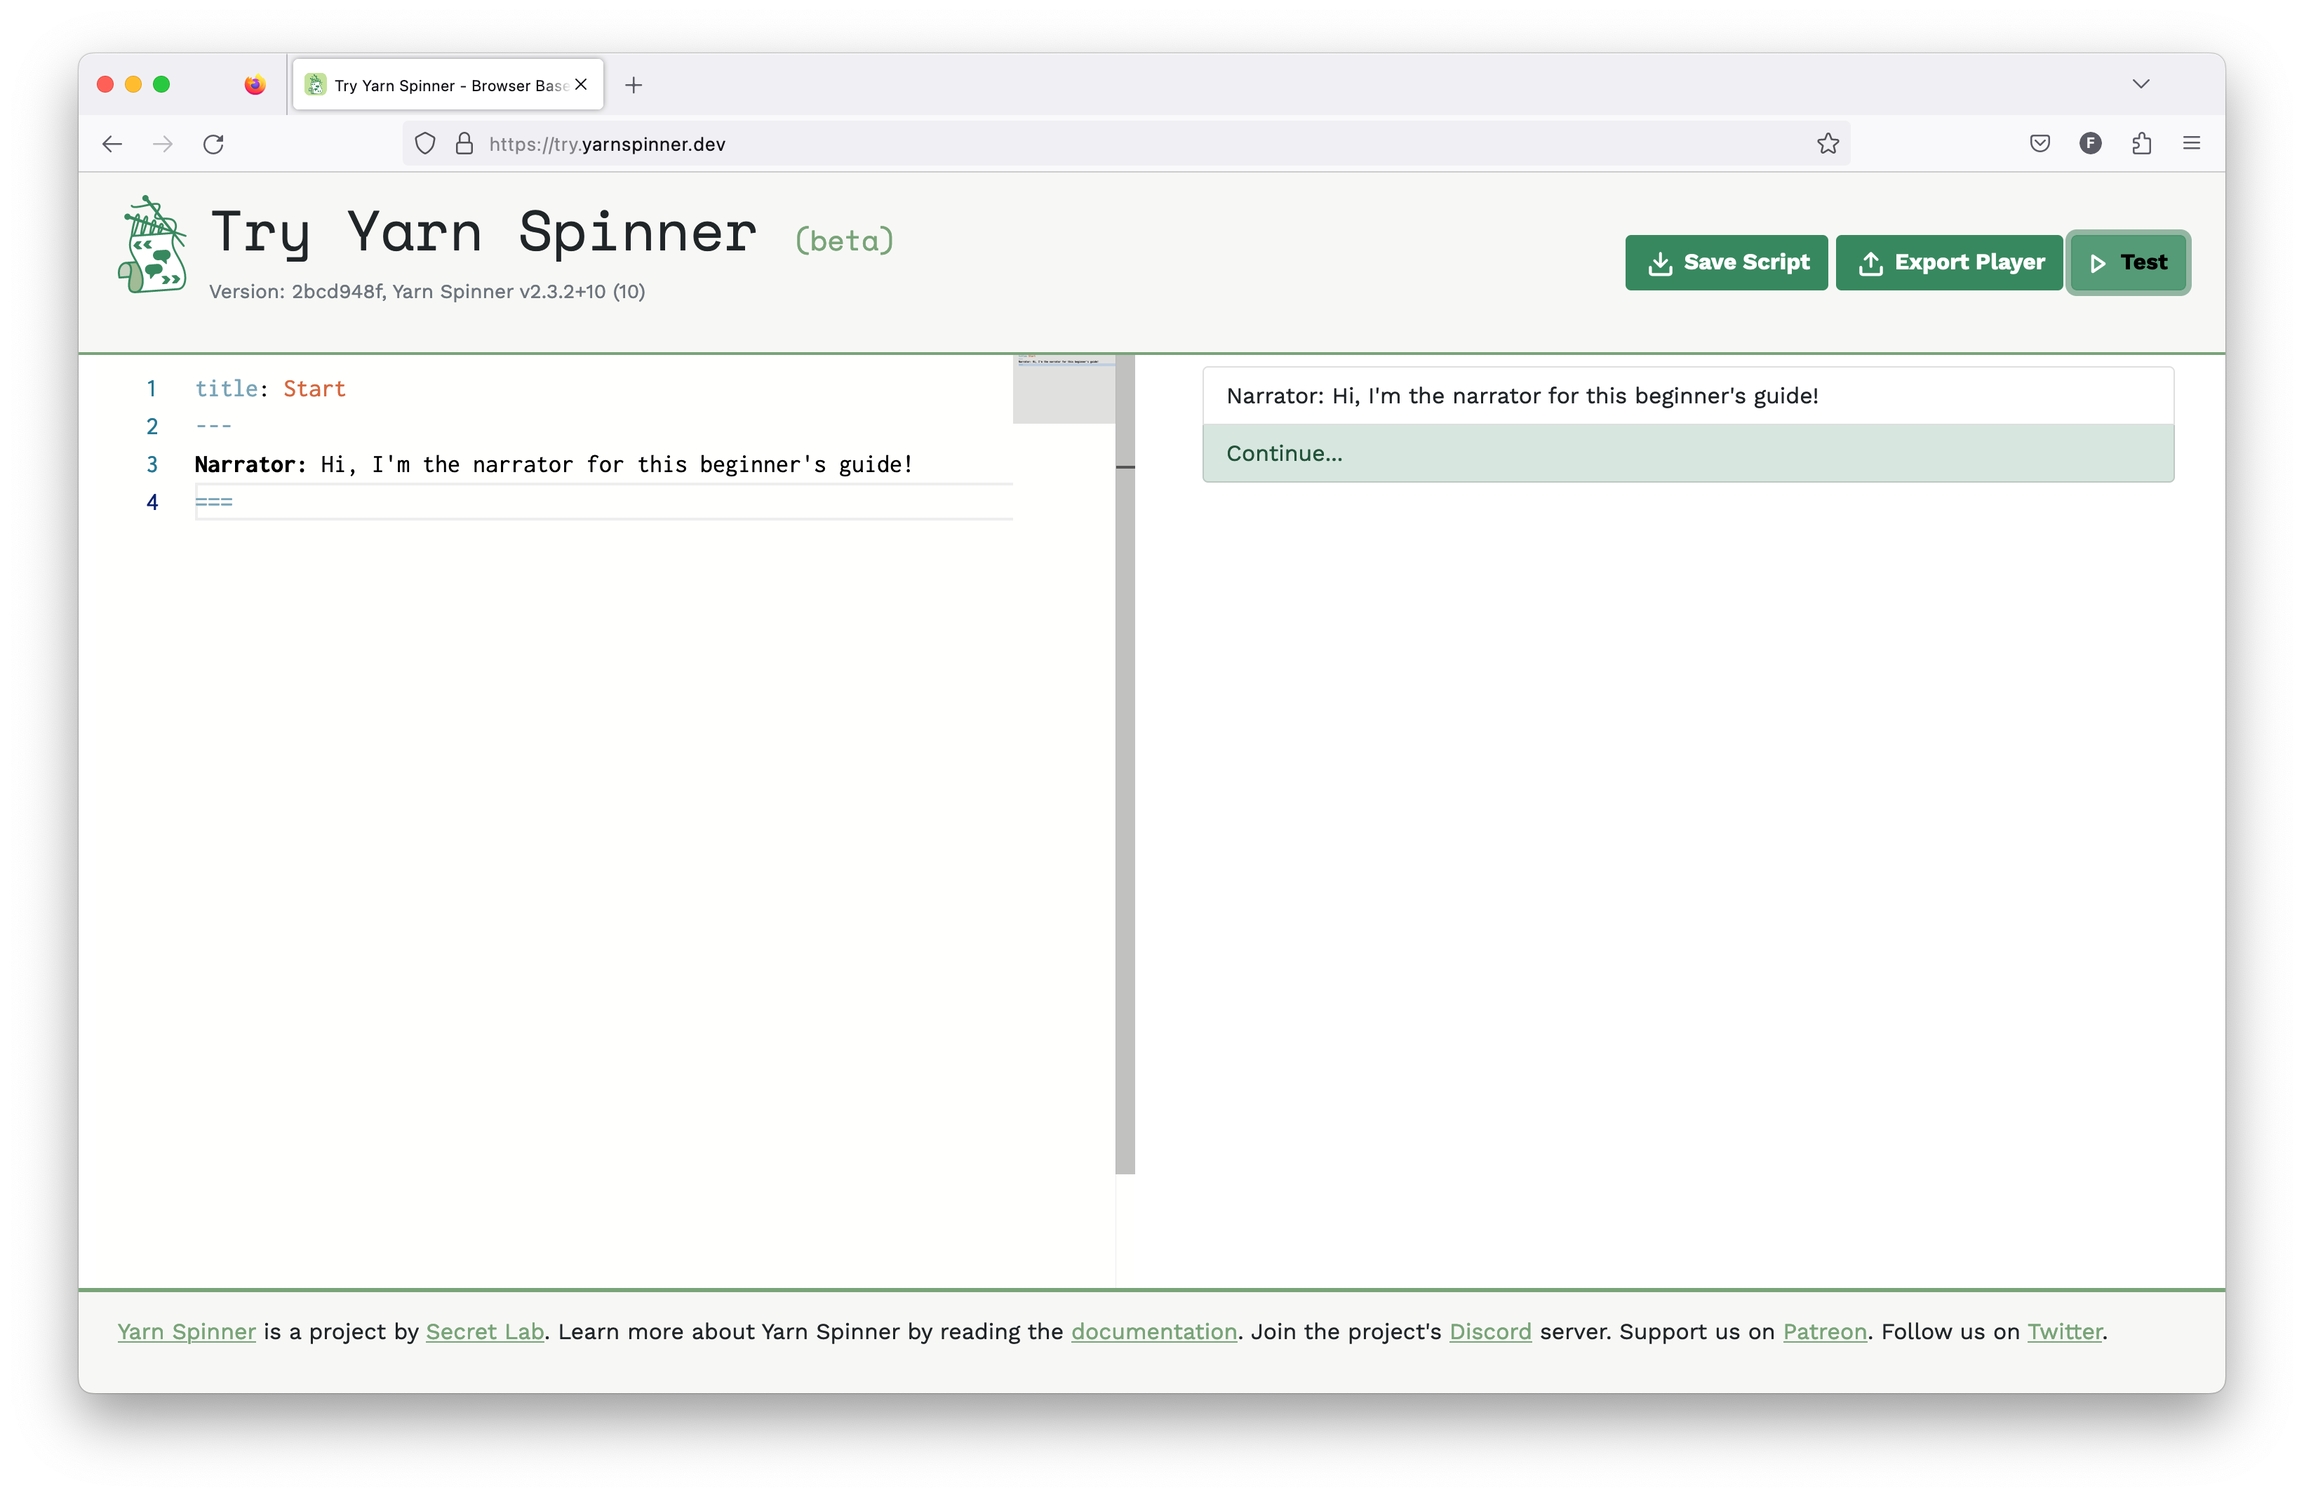The image size is (2304, 1497).
Task: Open the tracking protection shield icon
Action: click(x=425, y=144)
